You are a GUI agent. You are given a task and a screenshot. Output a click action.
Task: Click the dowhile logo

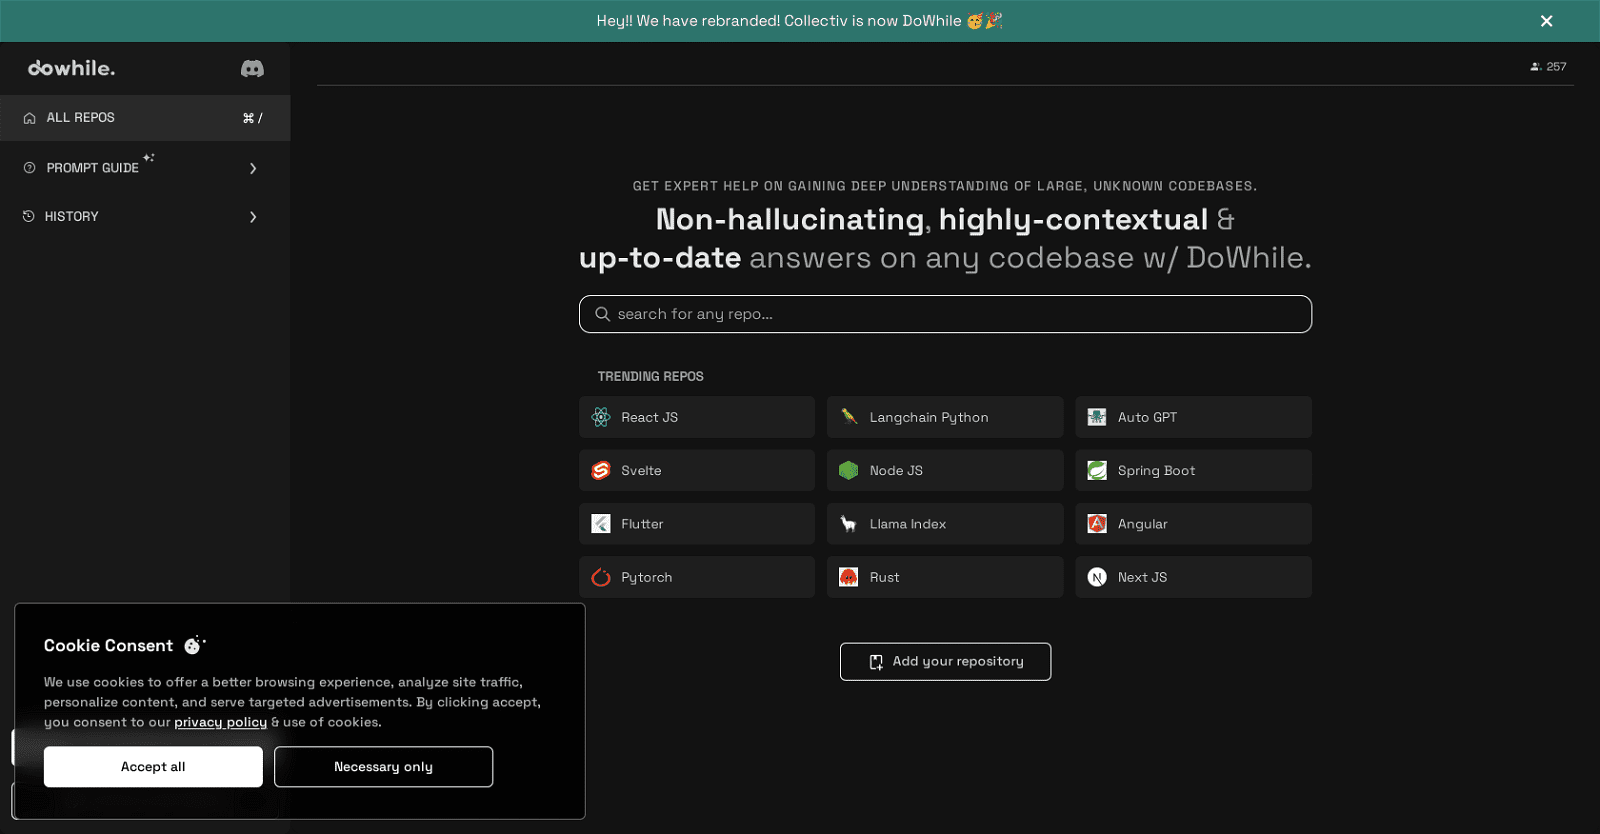tap(72, 68)
